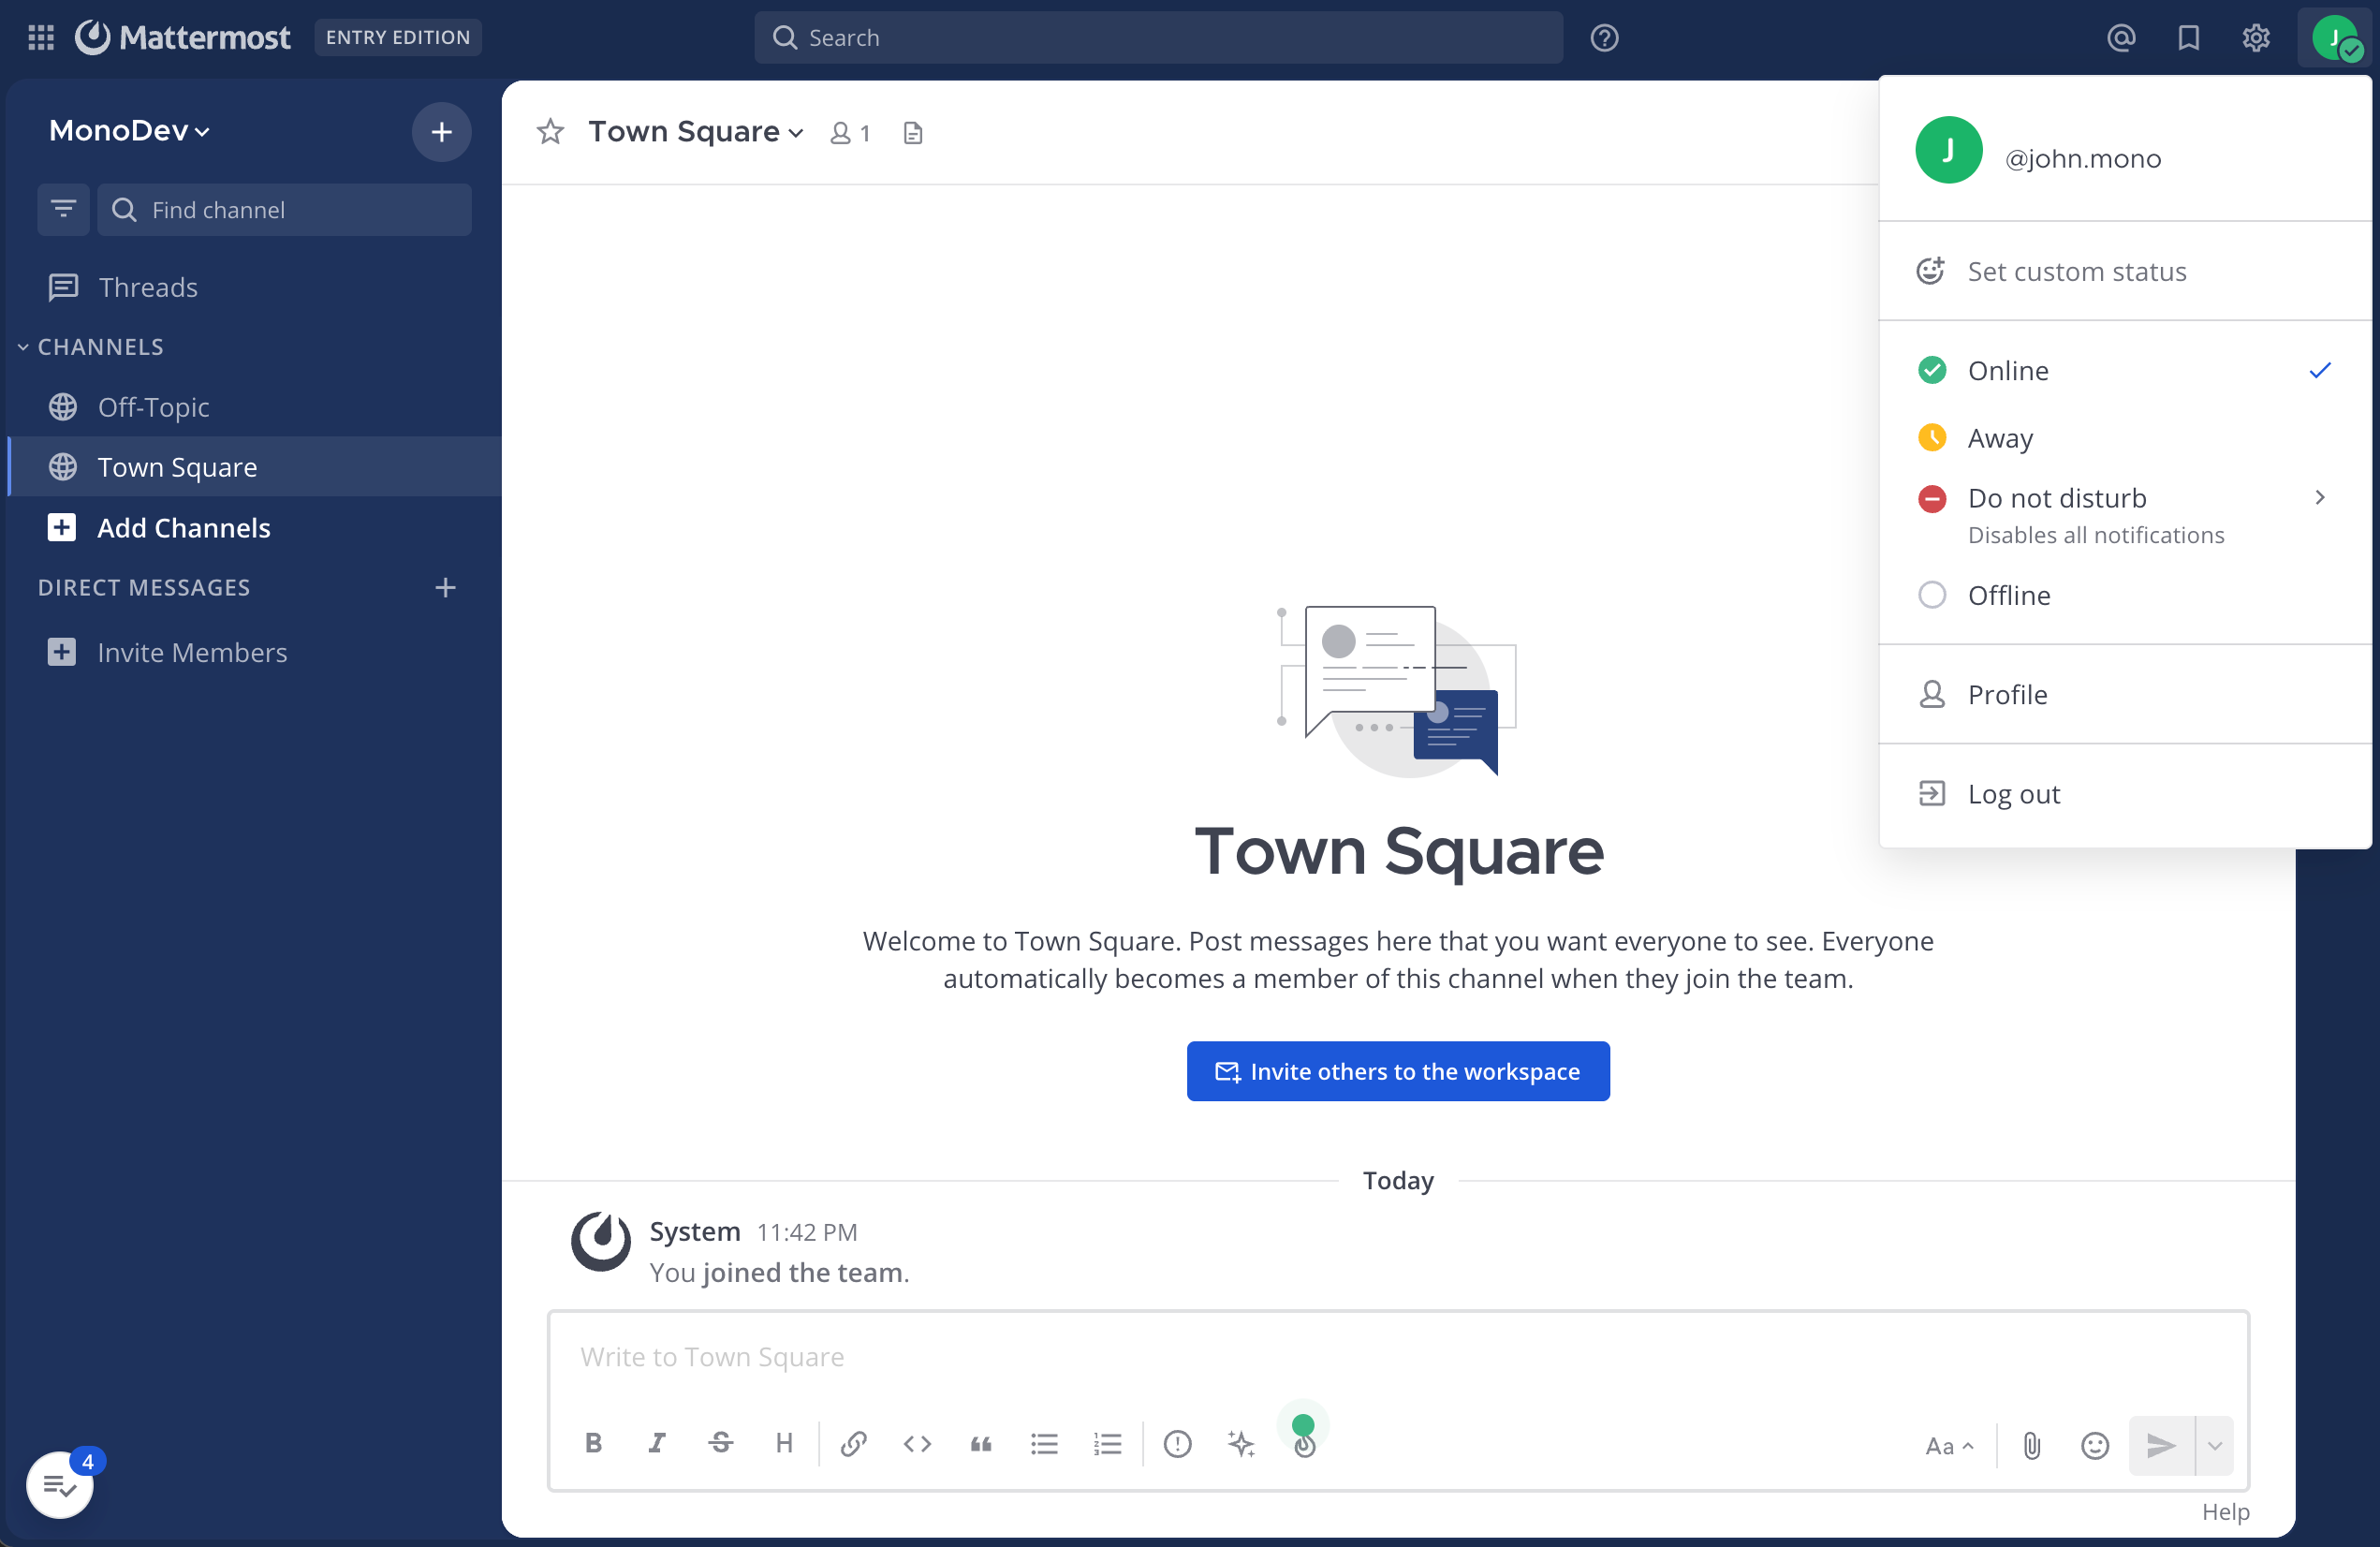Open recent mentions at-sign icon
This screenshot has width=2380, height=1547.
(x=2121, y=38)
